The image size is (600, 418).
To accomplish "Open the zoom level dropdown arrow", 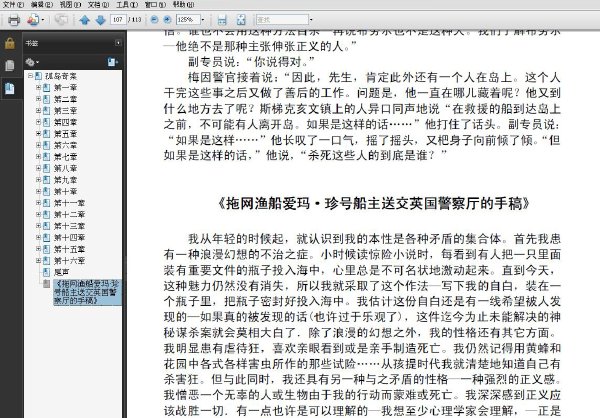I will pos(203,20).
